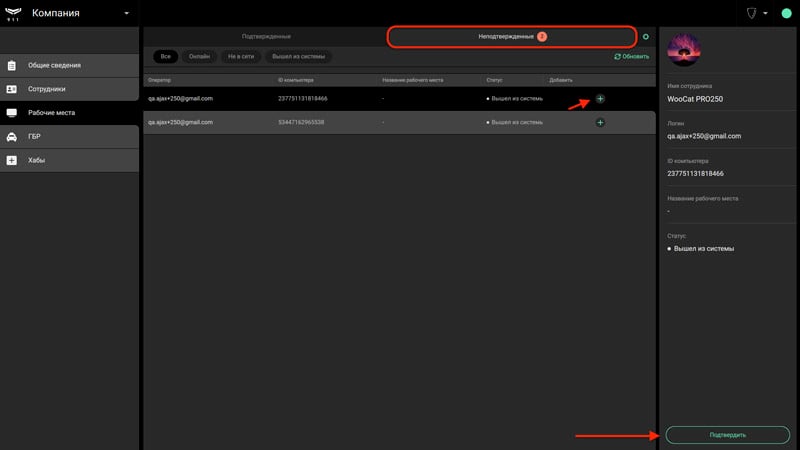Filter workstations by Не в сети
This screenshot has height=450, width=800.
pos(241,57)
